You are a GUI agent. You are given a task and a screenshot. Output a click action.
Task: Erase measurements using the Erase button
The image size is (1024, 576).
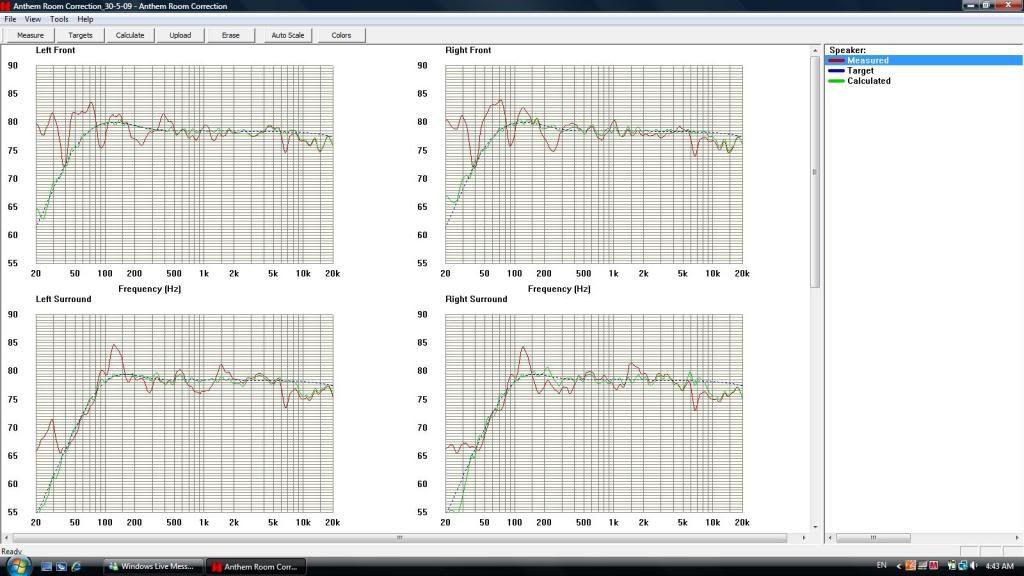[231, 35]
